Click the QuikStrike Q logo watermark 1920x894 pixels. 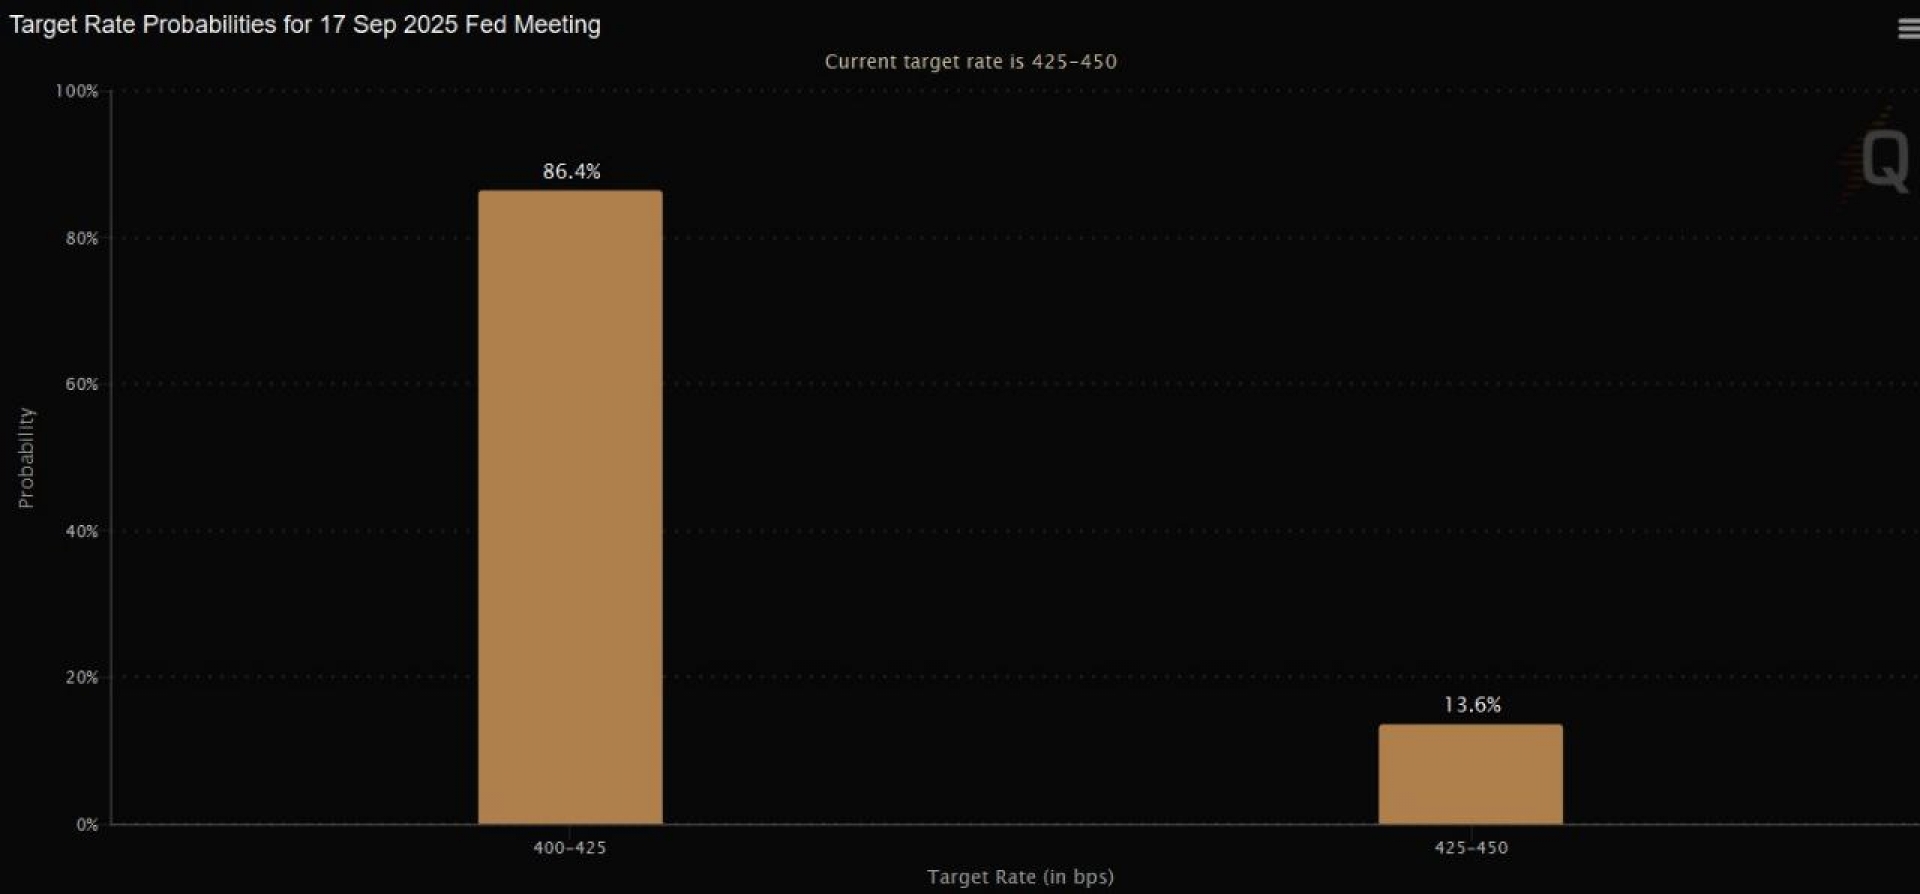pos(1884,160)
